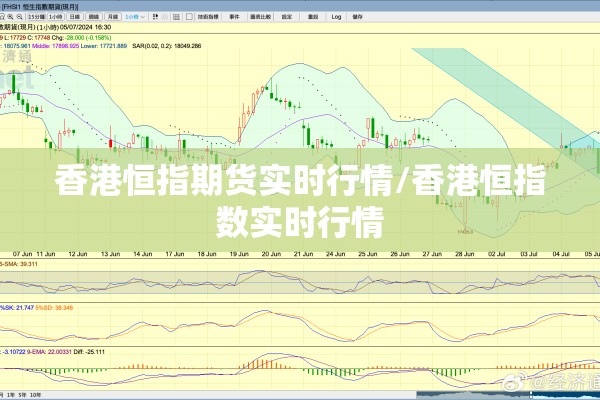
Task: Click the %SK: 21.747 stochastic label
Action: (x=17, y=307)
